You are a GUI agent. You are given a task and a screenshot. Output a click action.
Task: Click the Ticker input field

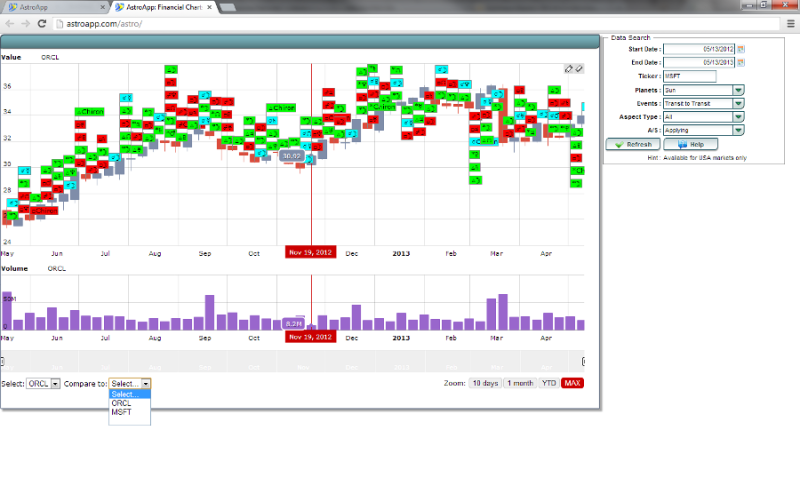[x=690, y=75]
